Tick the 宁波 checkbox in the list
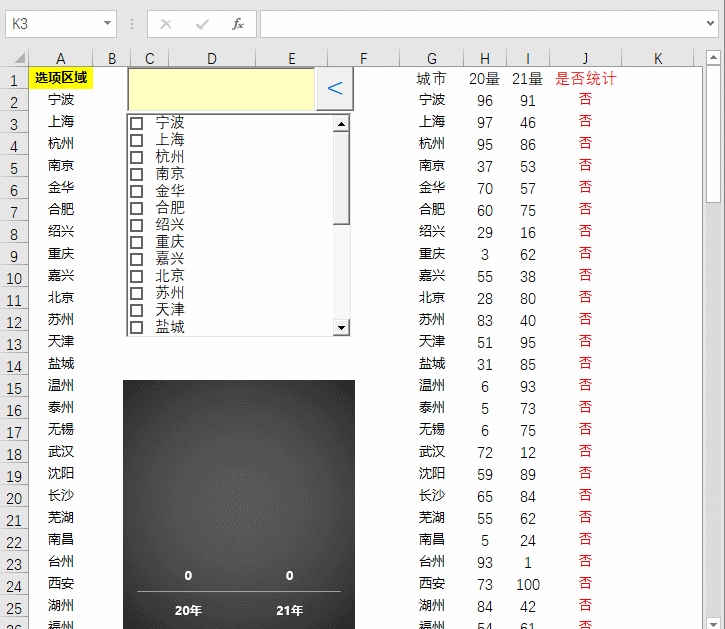 (x=136, y=123)
